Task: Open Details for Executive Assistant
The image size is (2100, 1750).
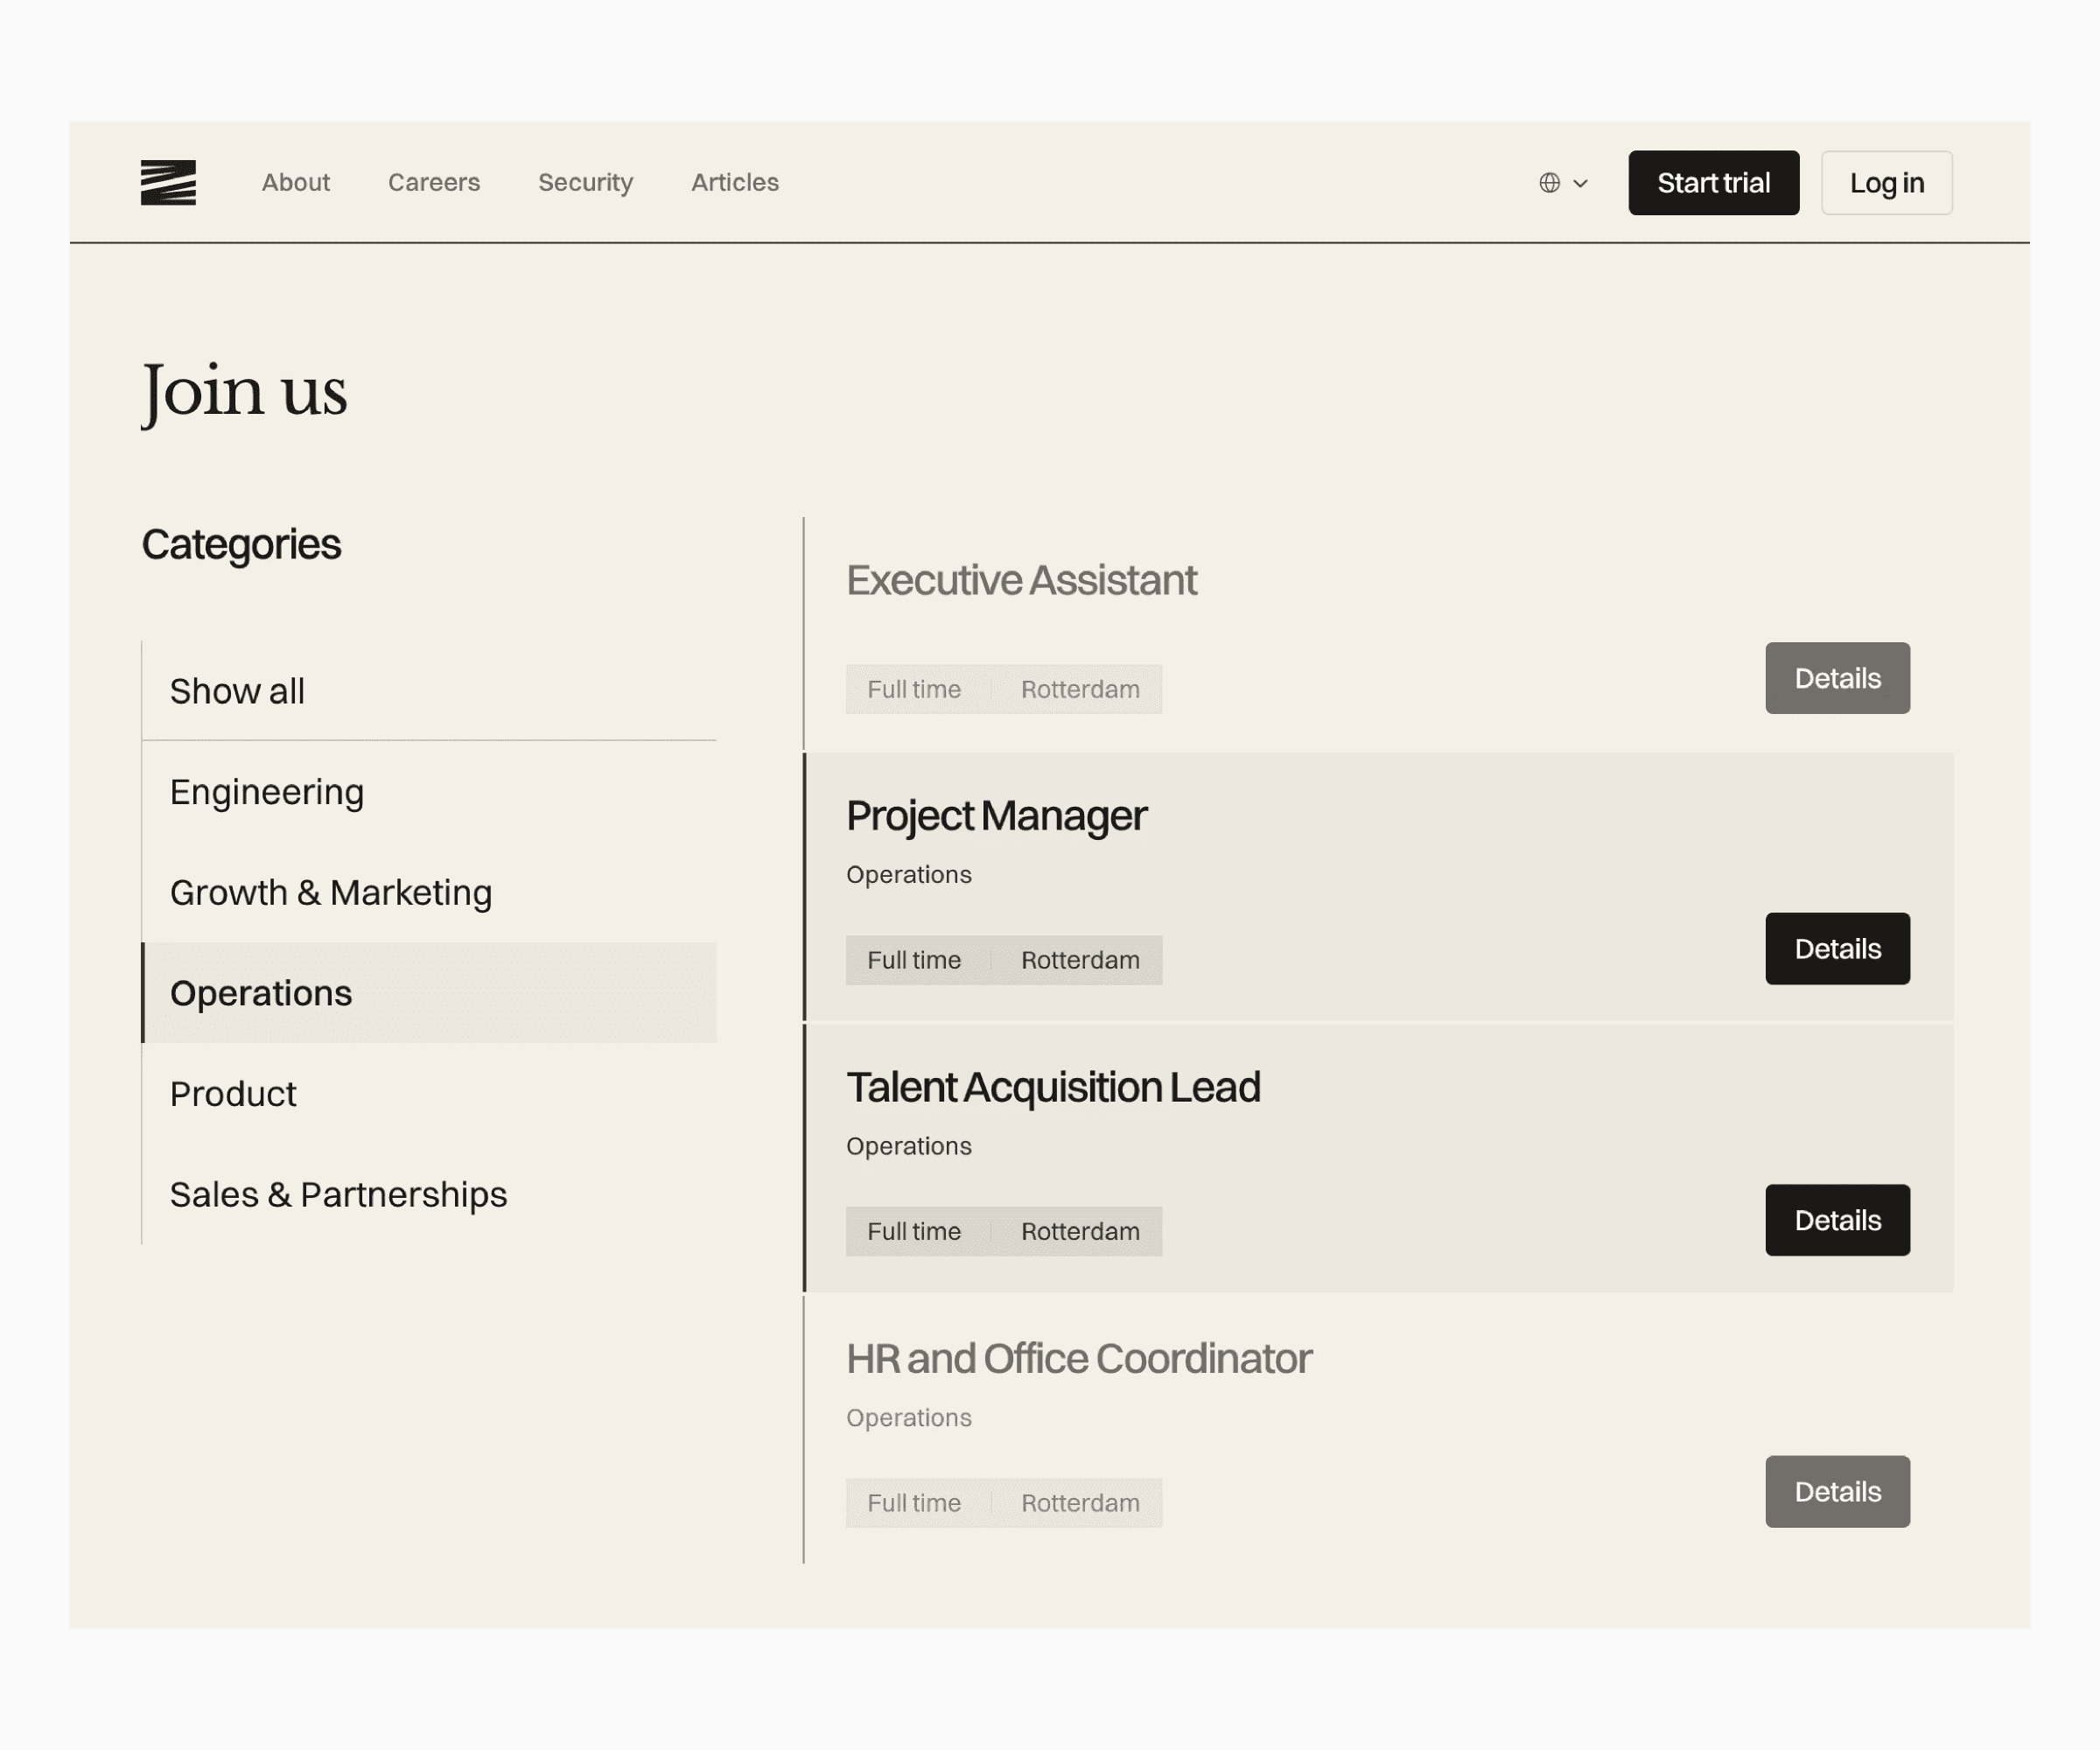Action: [1836, 678]
